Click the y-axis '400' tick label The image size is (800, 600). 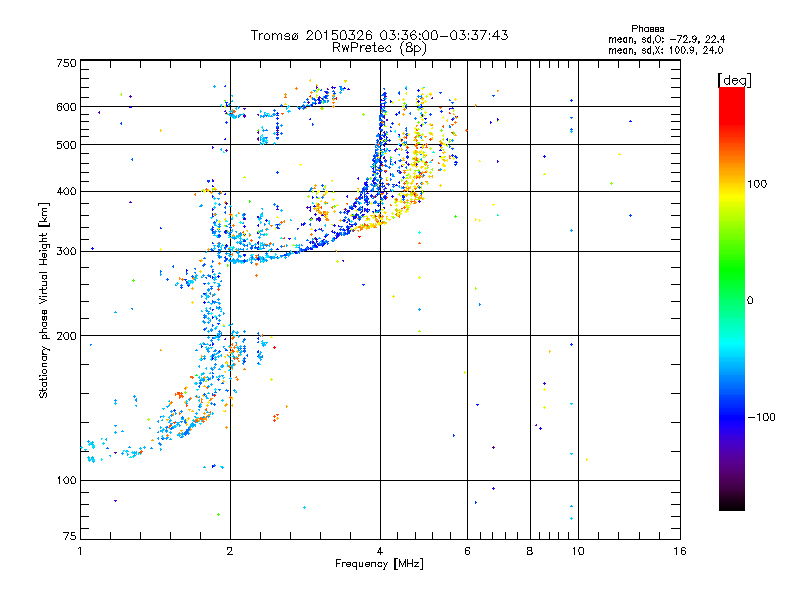click(x=66, y=191)
